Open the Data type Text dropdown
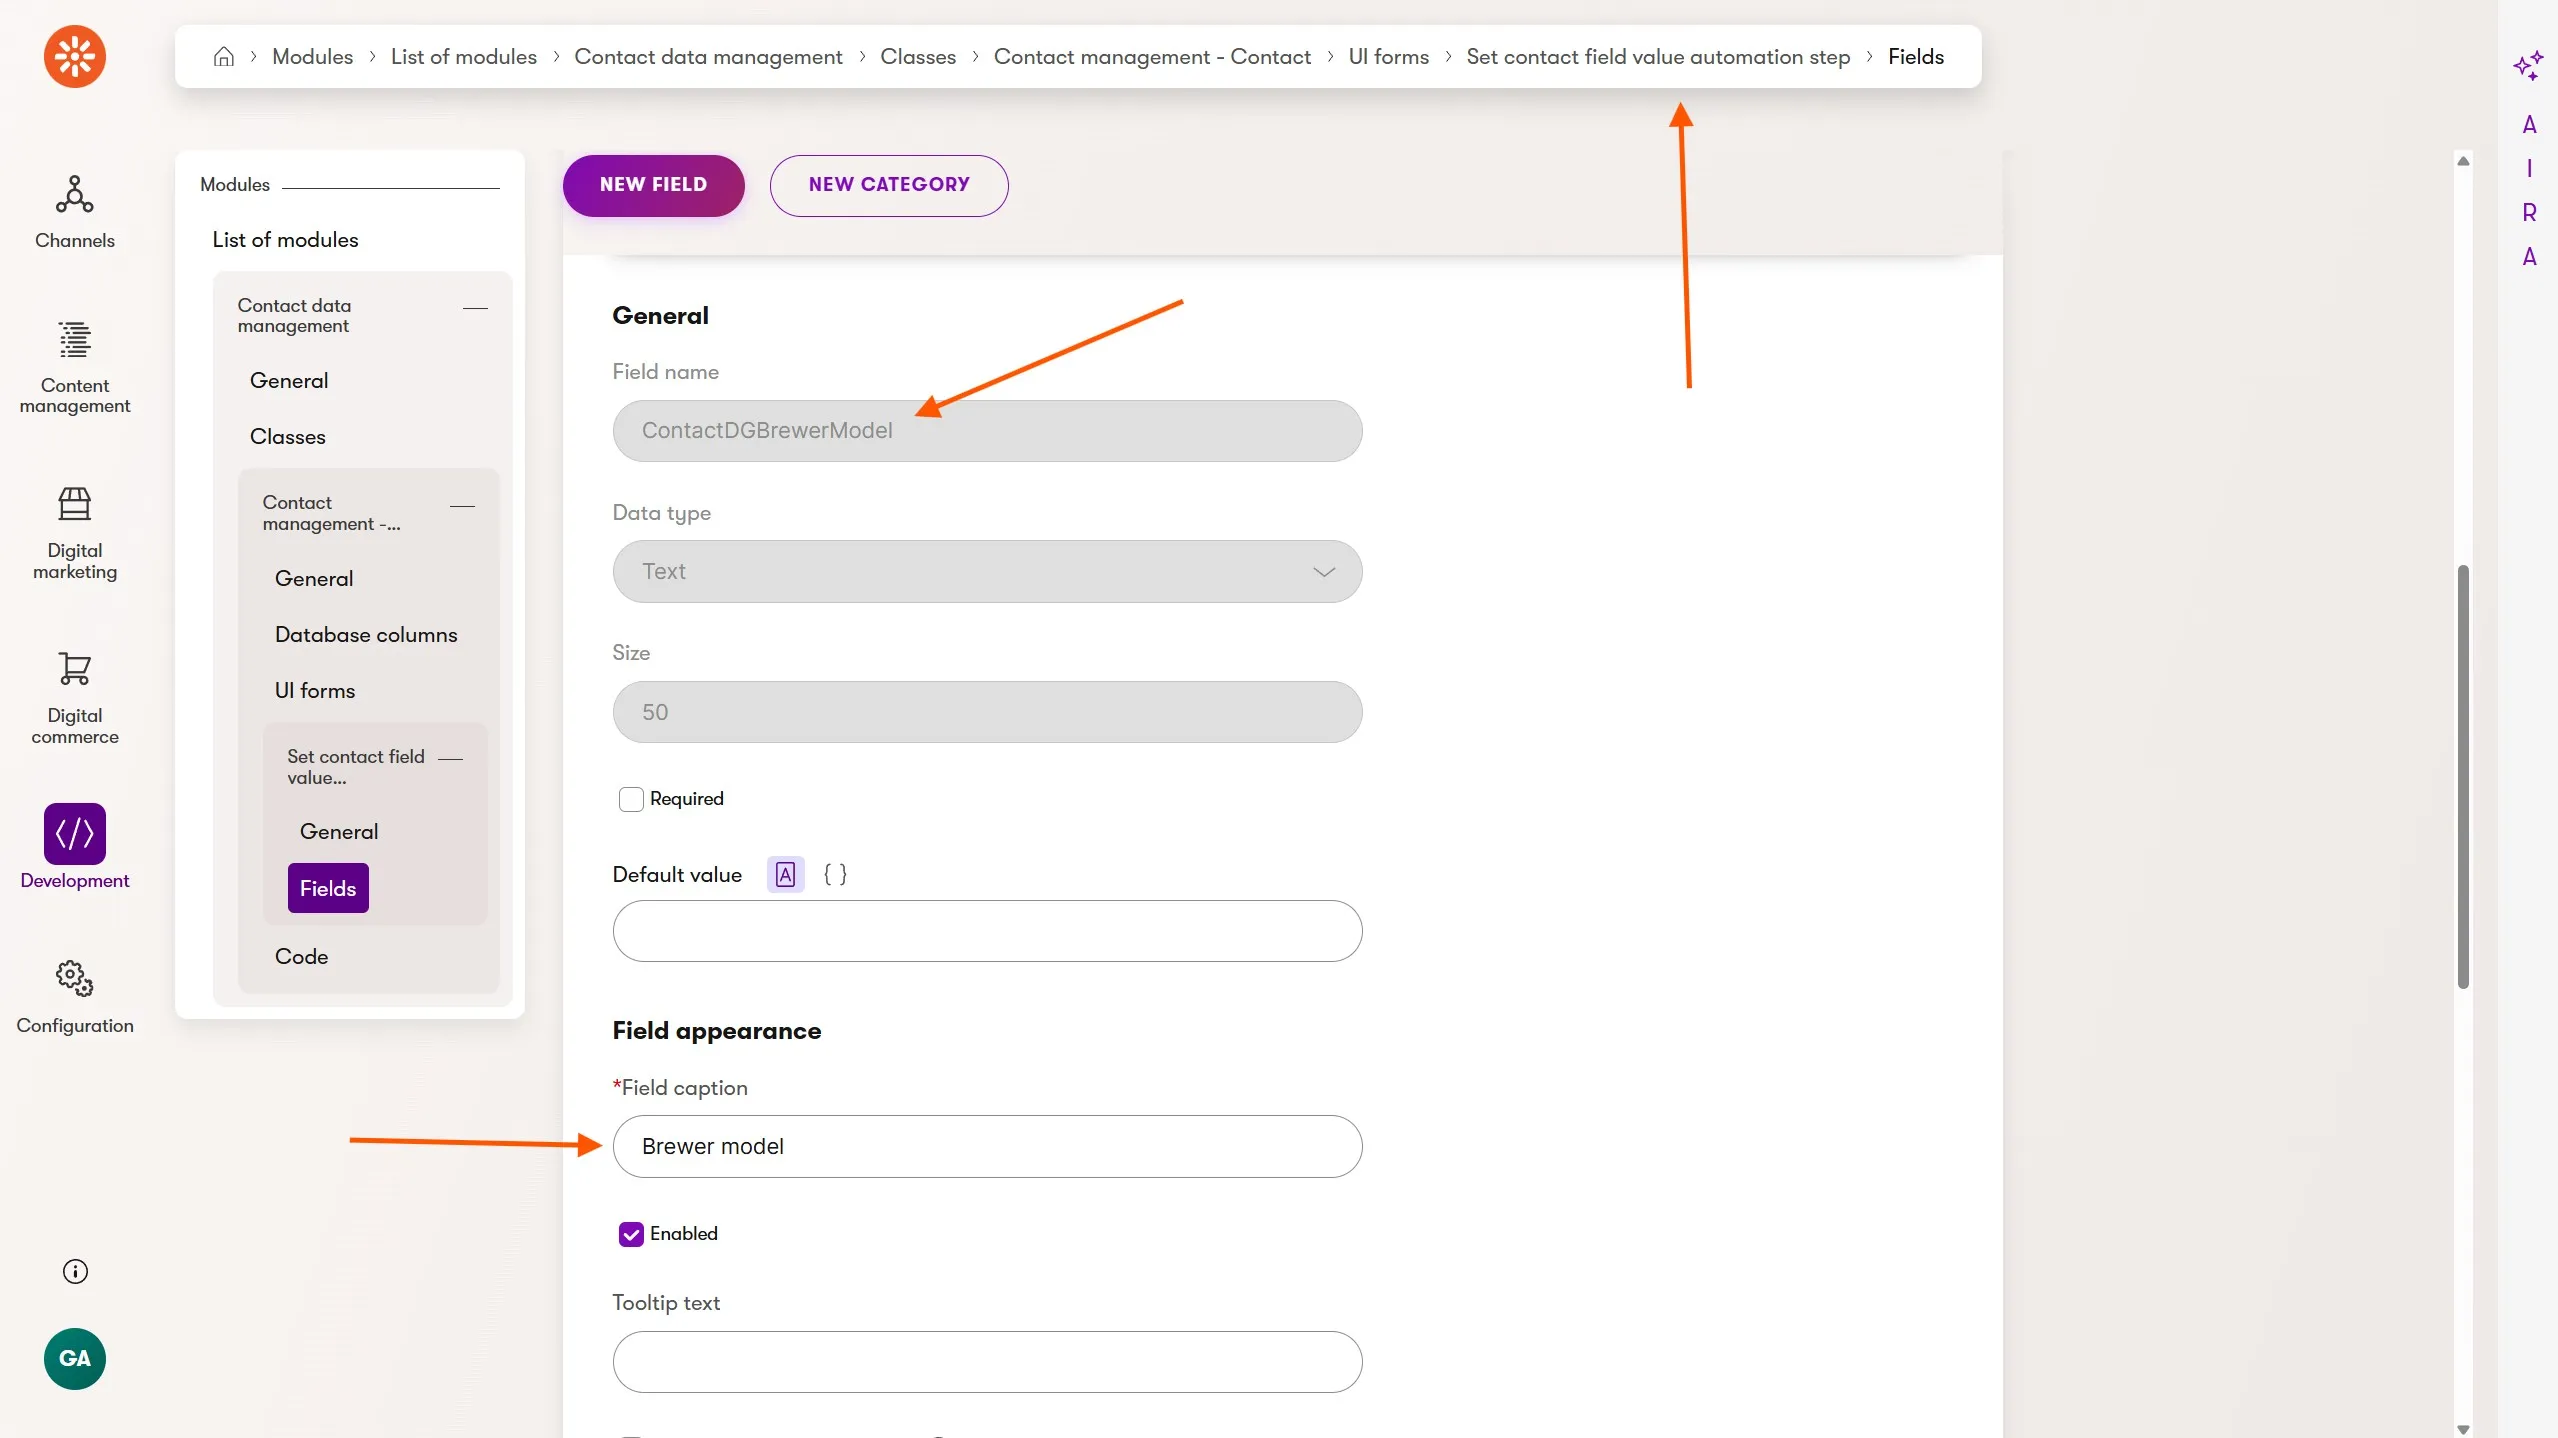The width and height of the screenshot is (2558, 1438). [986, 572]
